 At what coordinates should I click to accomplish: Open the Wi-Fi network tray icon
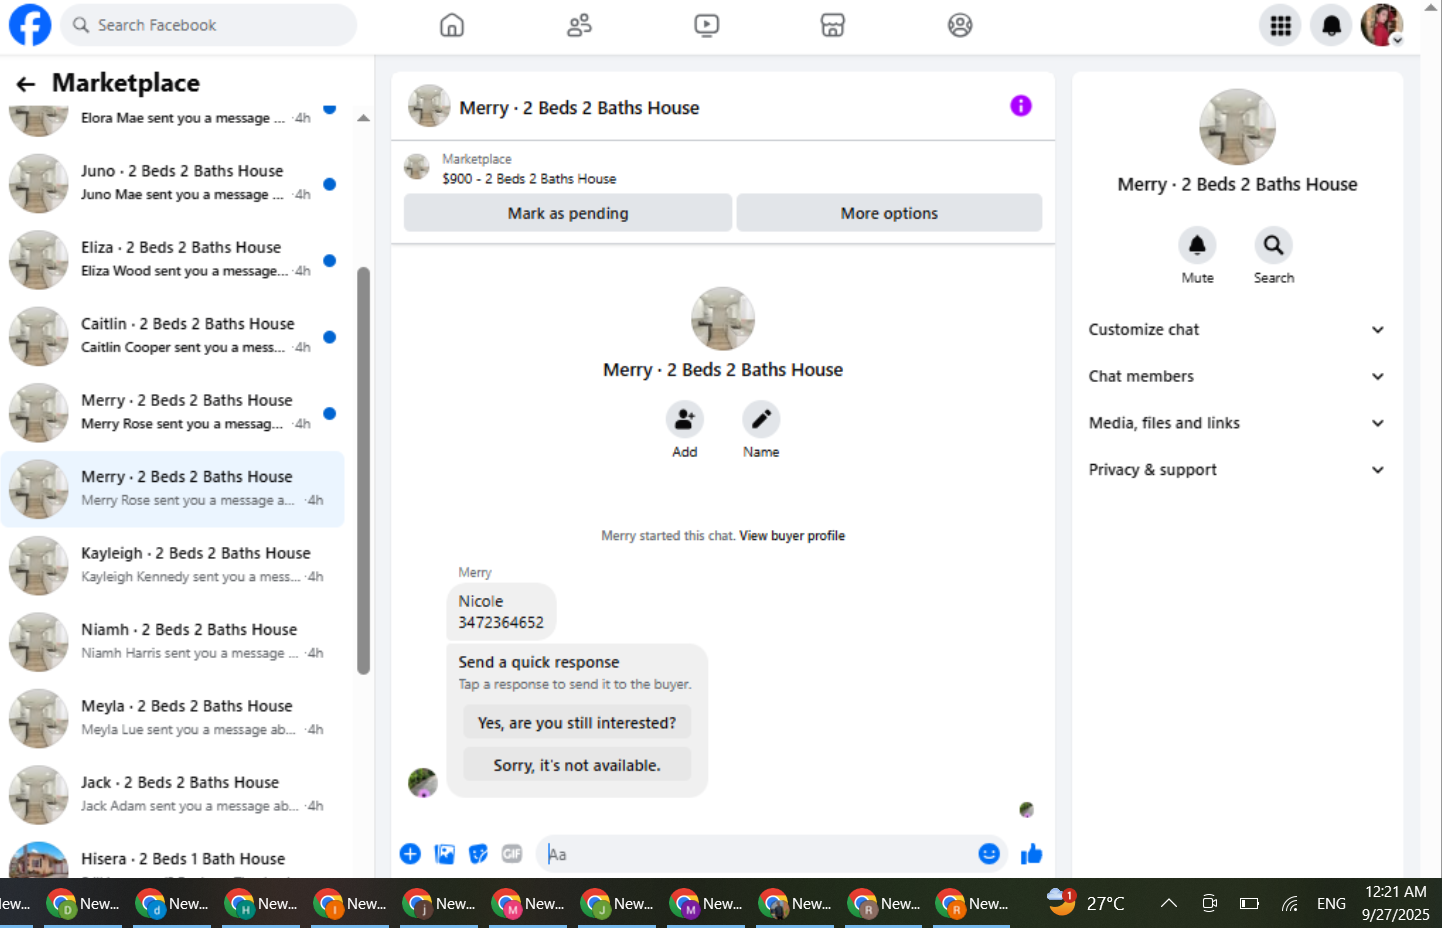point(1290,903)
